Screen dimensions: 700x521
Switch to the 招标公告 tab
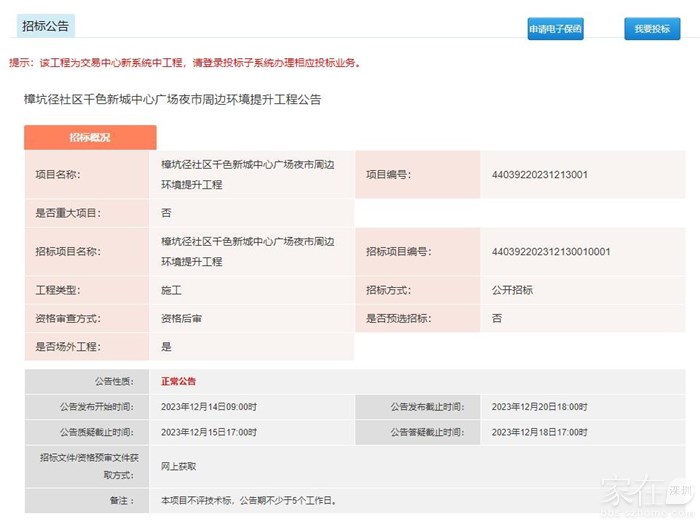tap(45, 26)
